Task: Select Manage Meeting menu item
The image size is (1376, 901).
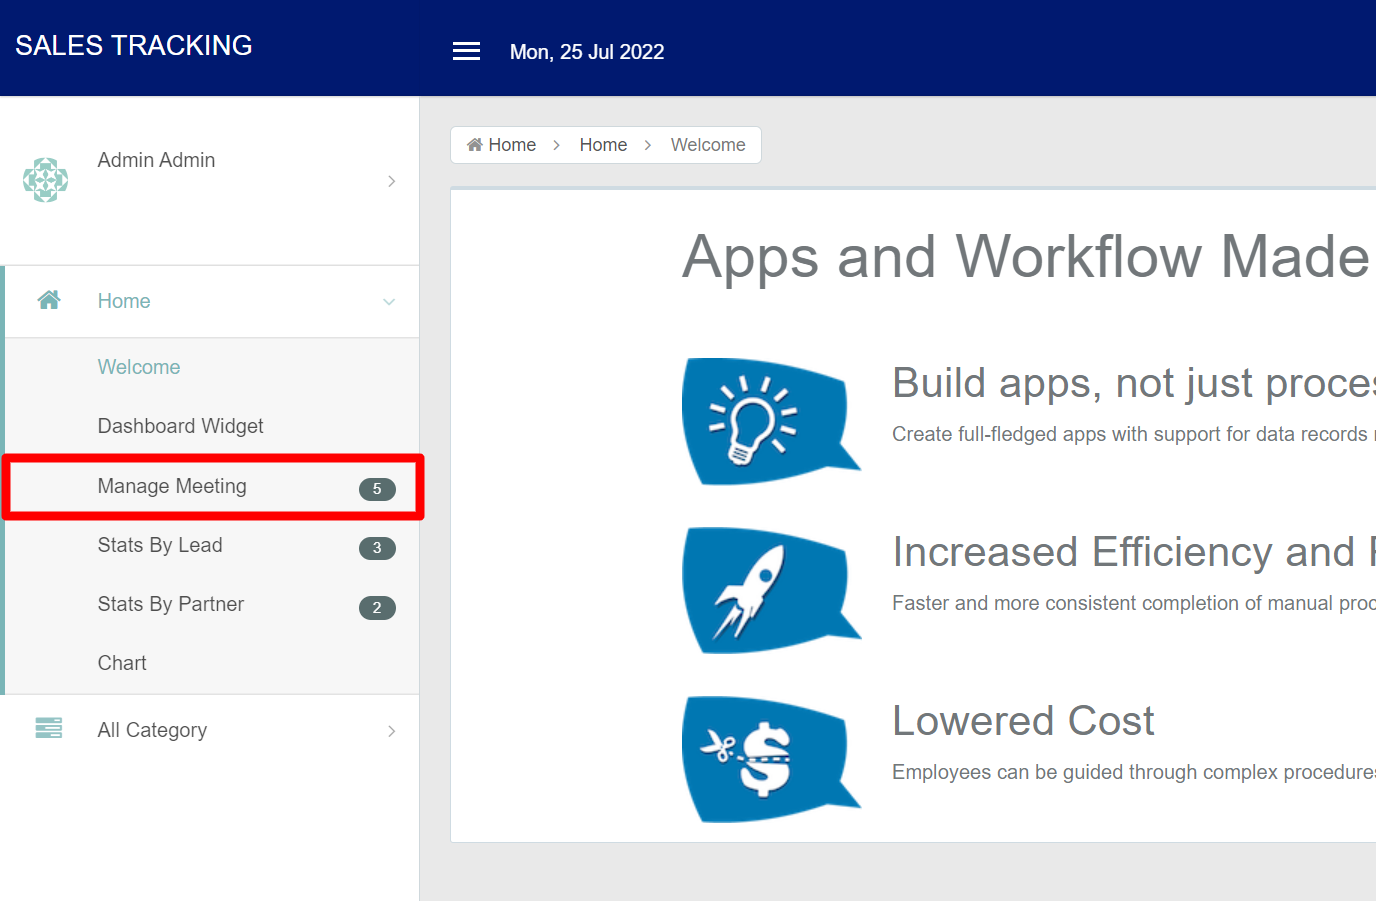Action: click(x=172, y=486)
